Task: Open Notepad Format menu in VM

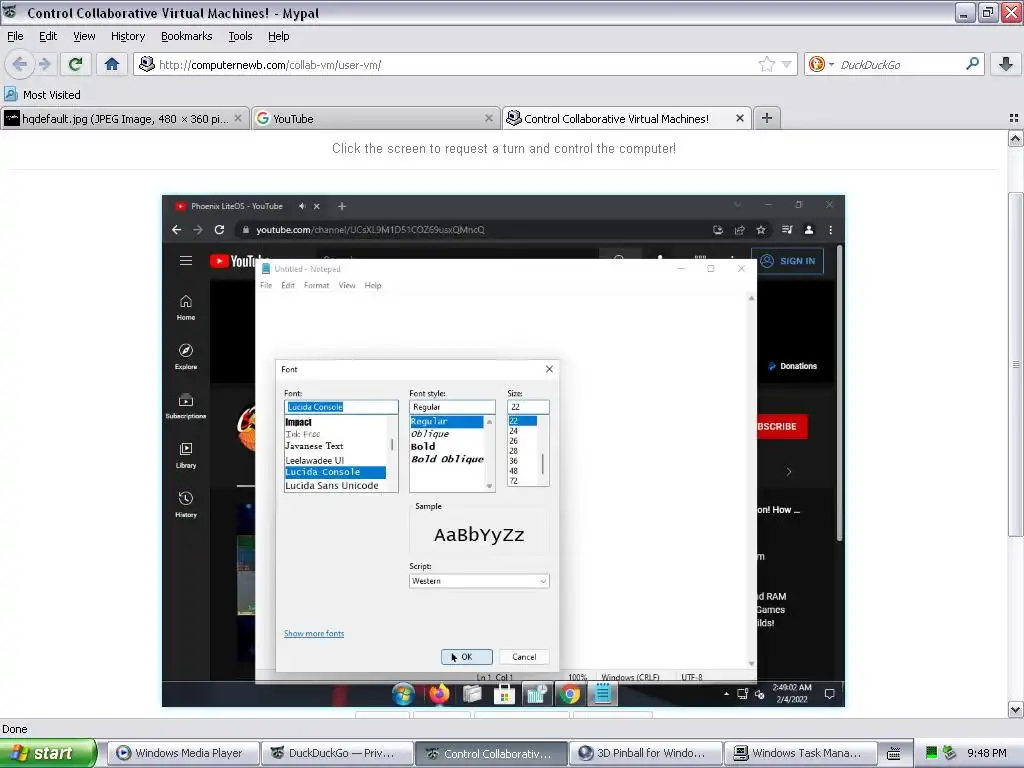Action: coord(316,285)
